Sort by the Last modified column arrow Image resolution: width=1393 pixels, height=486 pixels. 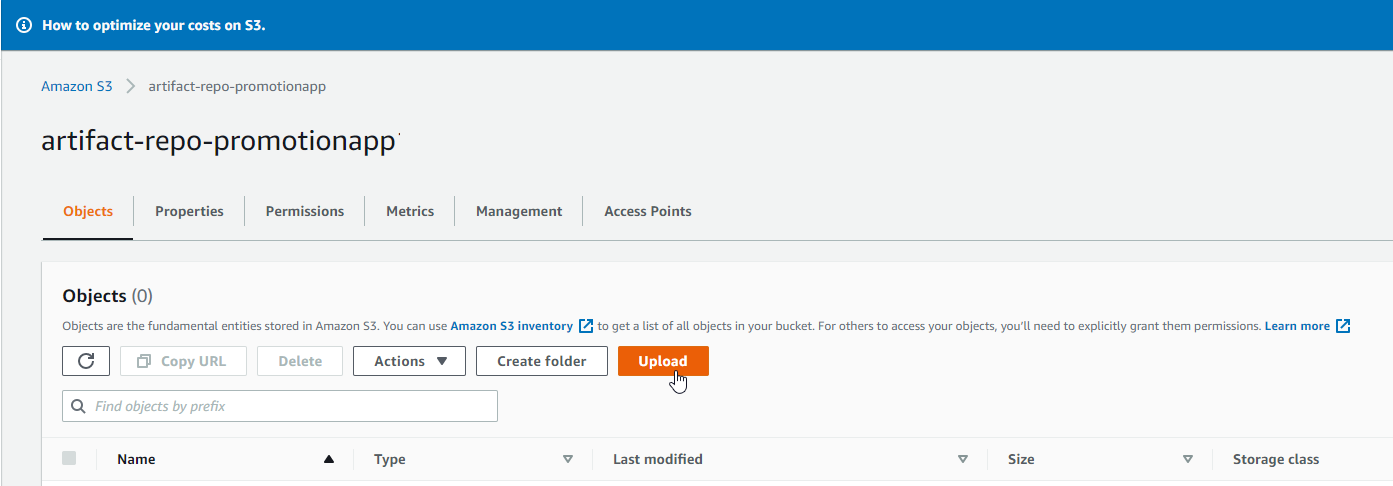click(963, 460)
